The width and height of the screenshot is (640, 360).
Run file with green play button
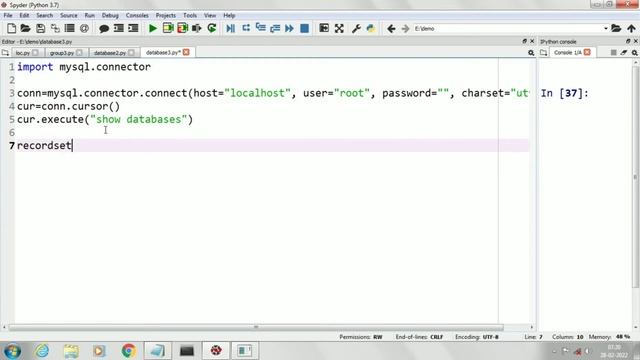[153, 28]
